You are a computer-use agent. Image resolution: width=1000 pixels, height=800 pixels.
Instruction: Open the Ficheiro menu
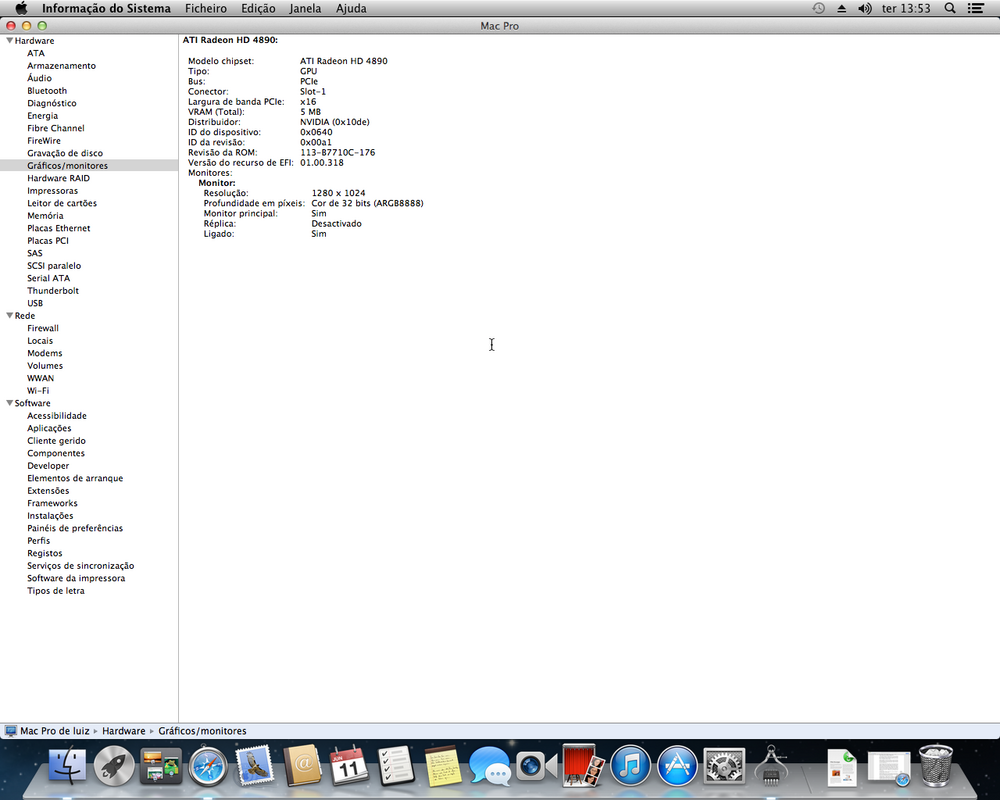(x=205, y=8)
